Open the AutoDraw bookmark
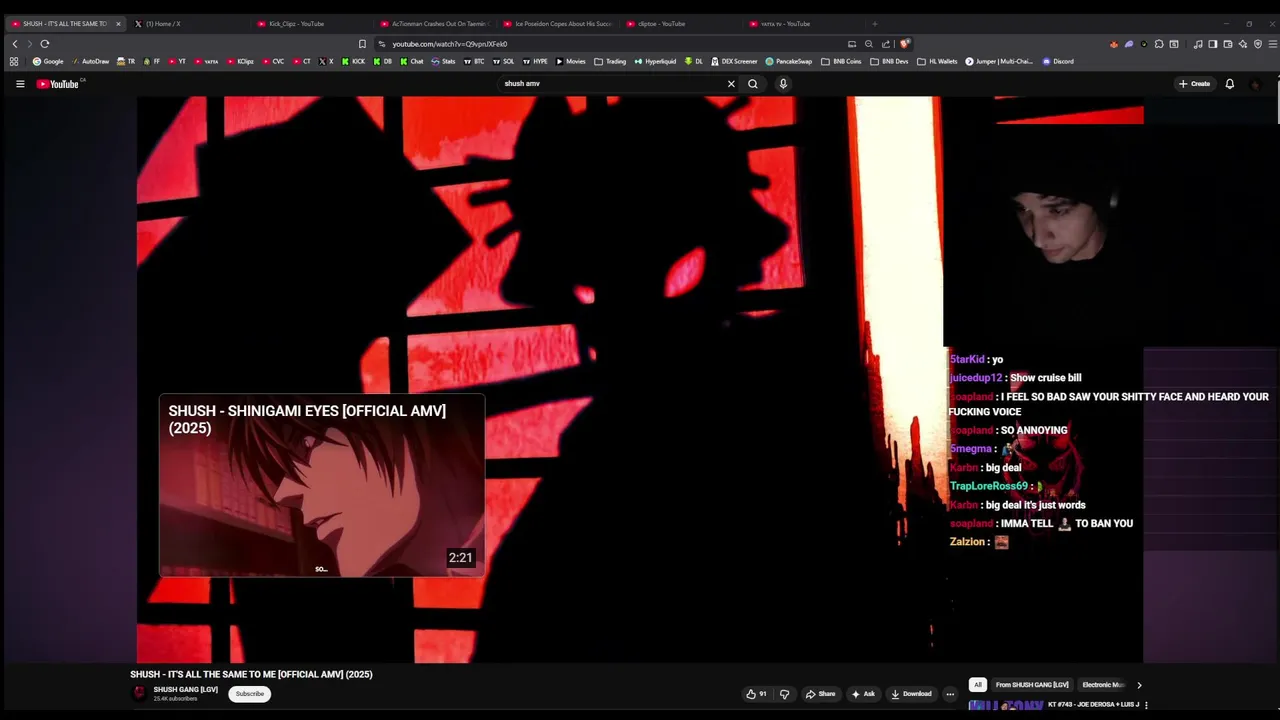 click(90, 62)
